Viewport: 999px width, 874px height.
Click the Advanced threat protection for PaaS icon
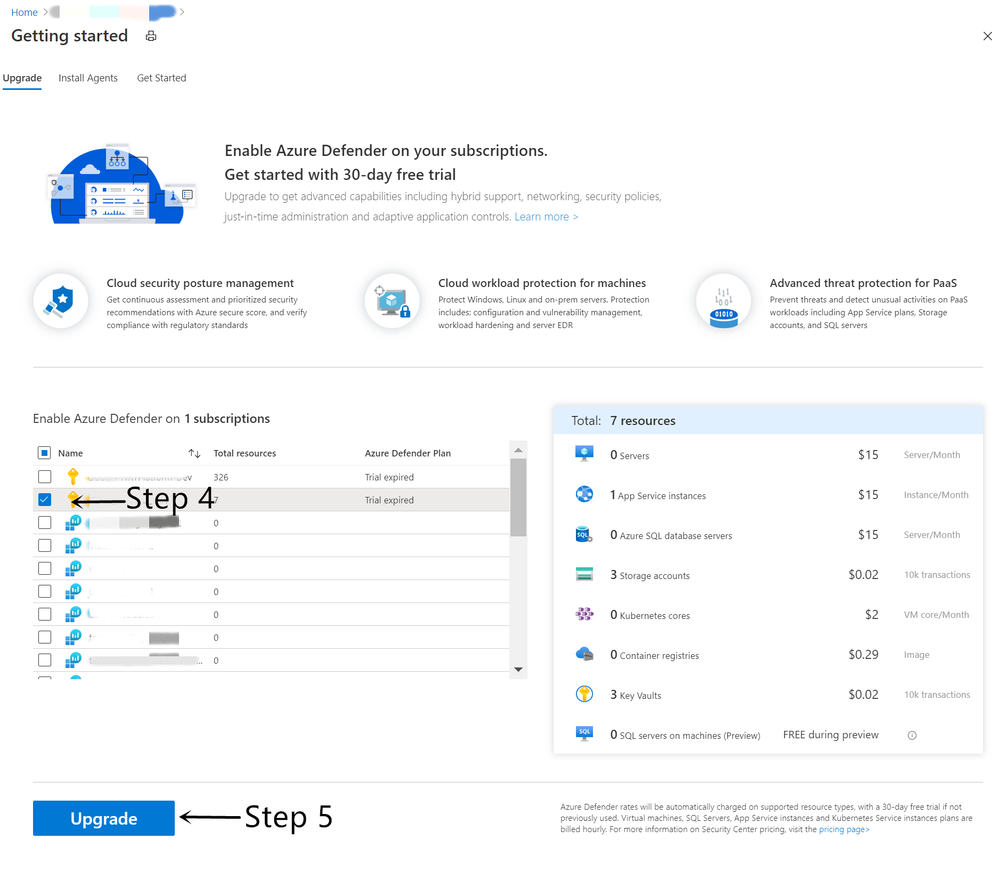[x=723, y=301]
